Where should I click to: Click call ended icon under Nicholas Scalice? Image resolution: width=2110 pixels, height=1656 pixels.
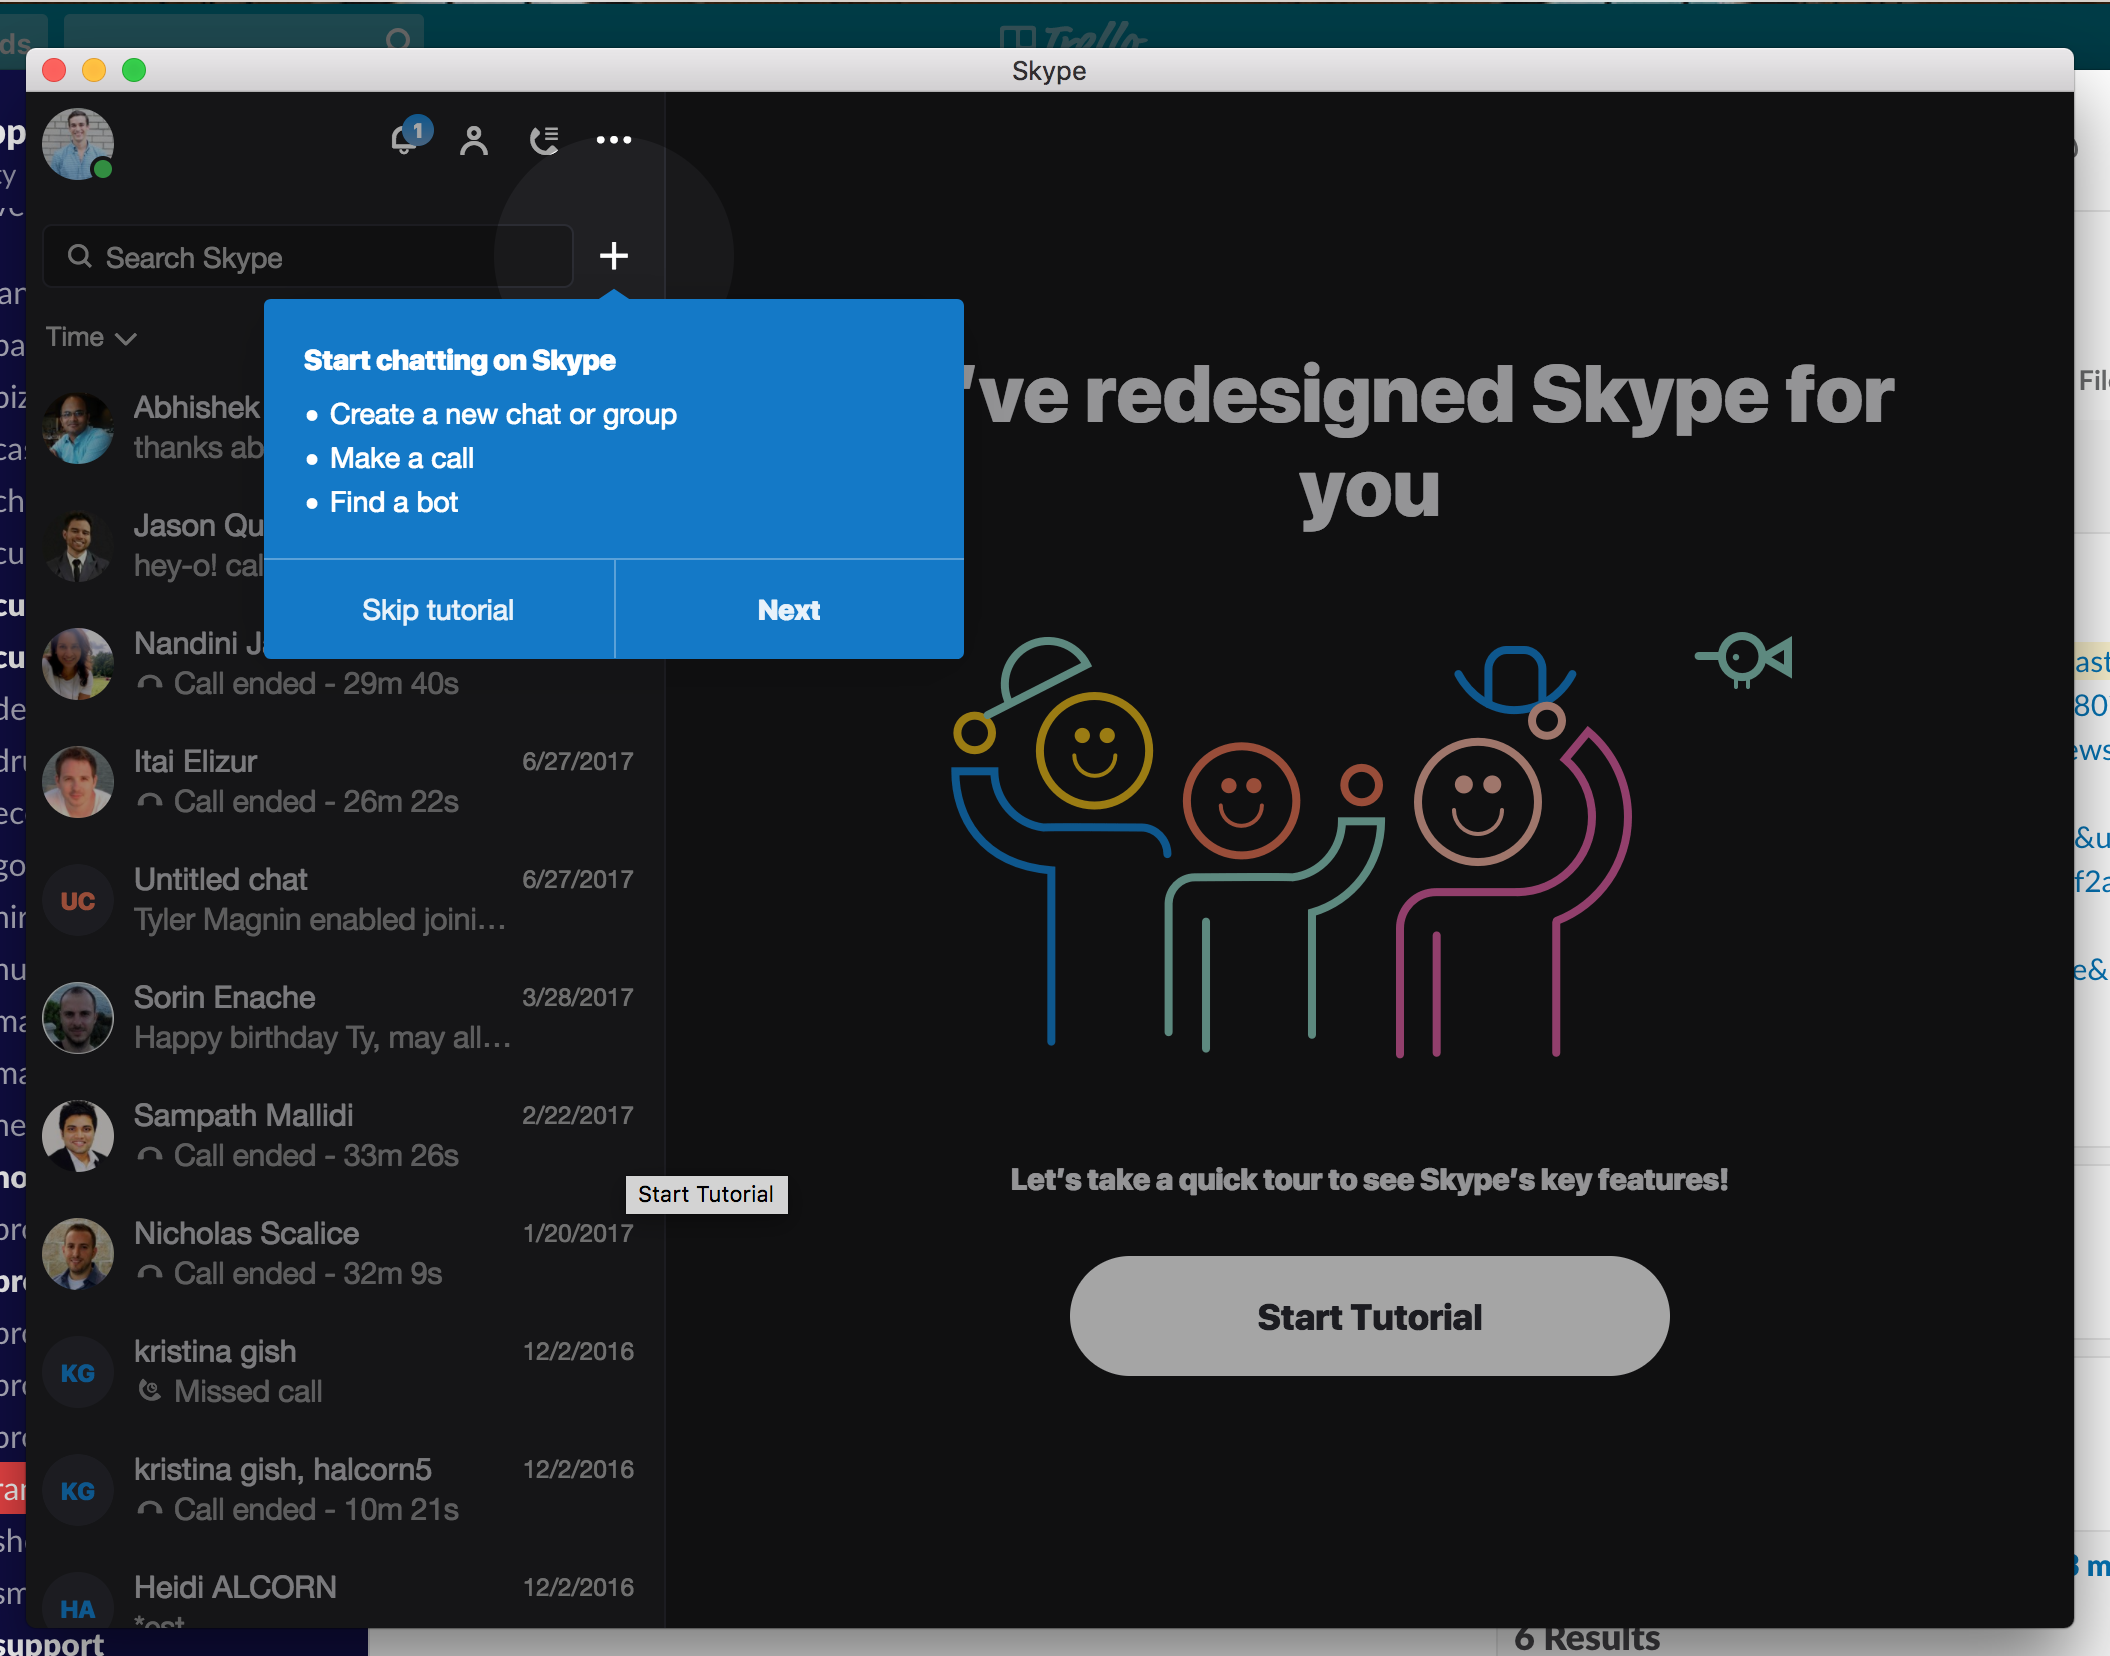(x=149, y=1273)
